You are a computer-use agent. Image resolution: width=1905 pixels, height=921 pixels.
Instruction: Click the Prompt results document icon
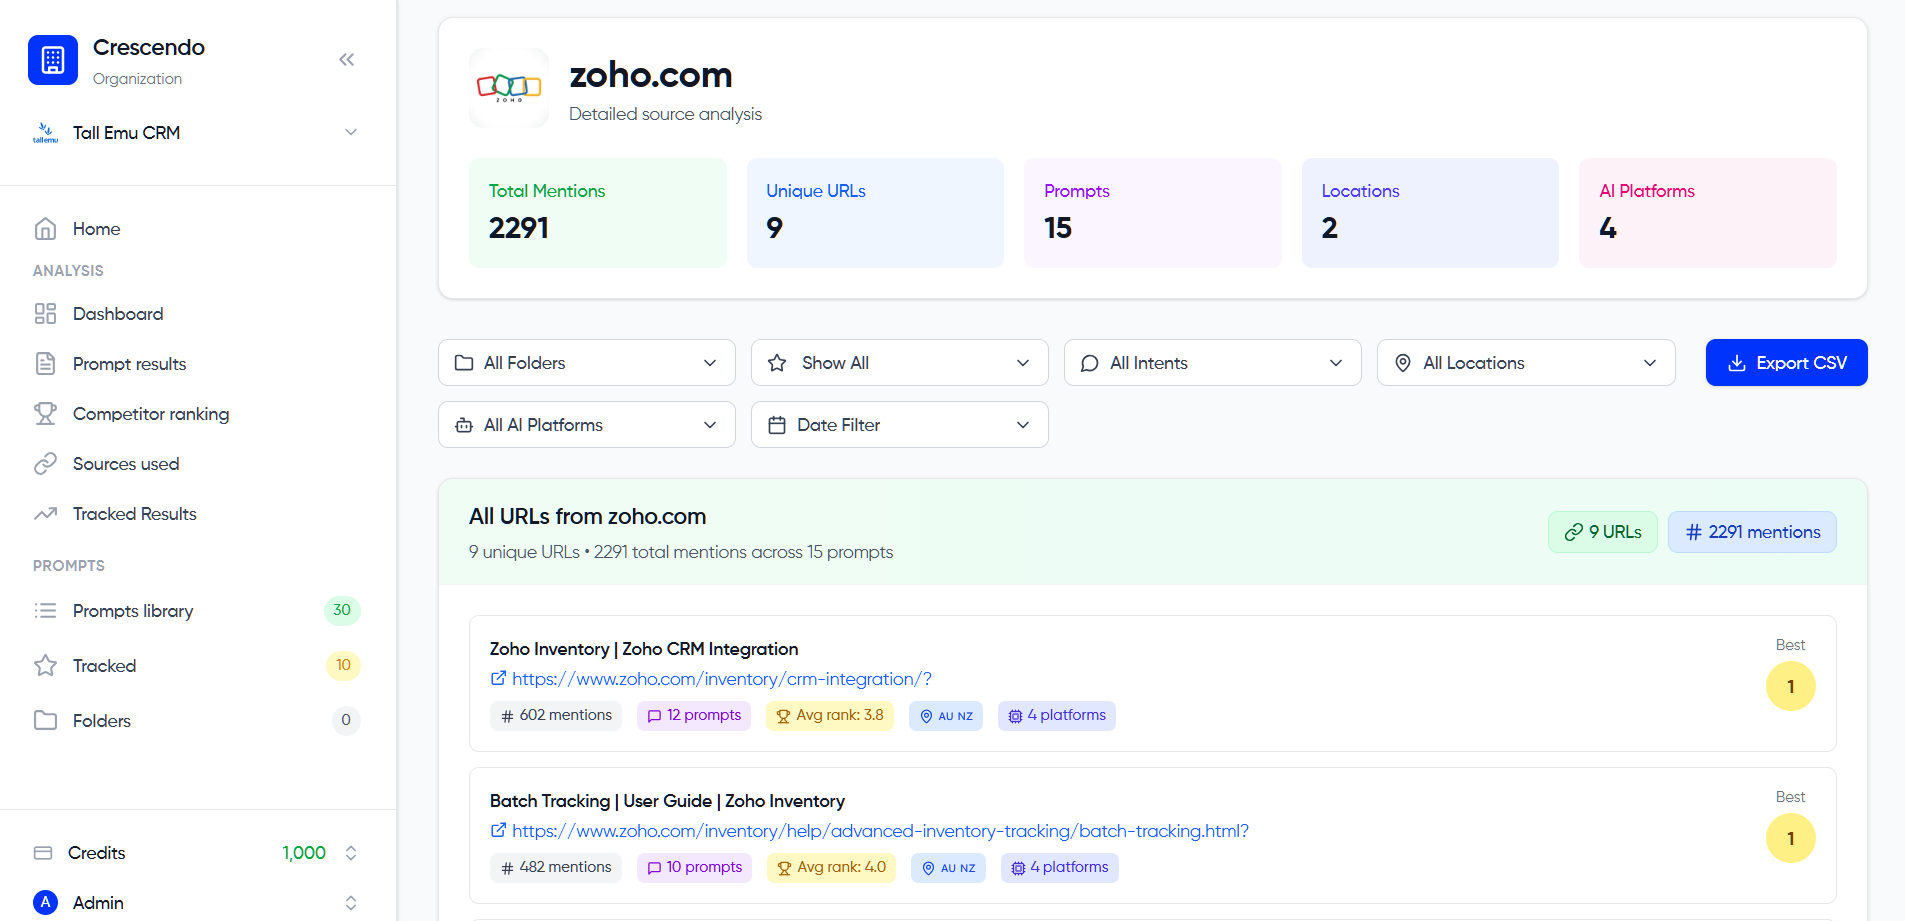(x=45, y=364)
